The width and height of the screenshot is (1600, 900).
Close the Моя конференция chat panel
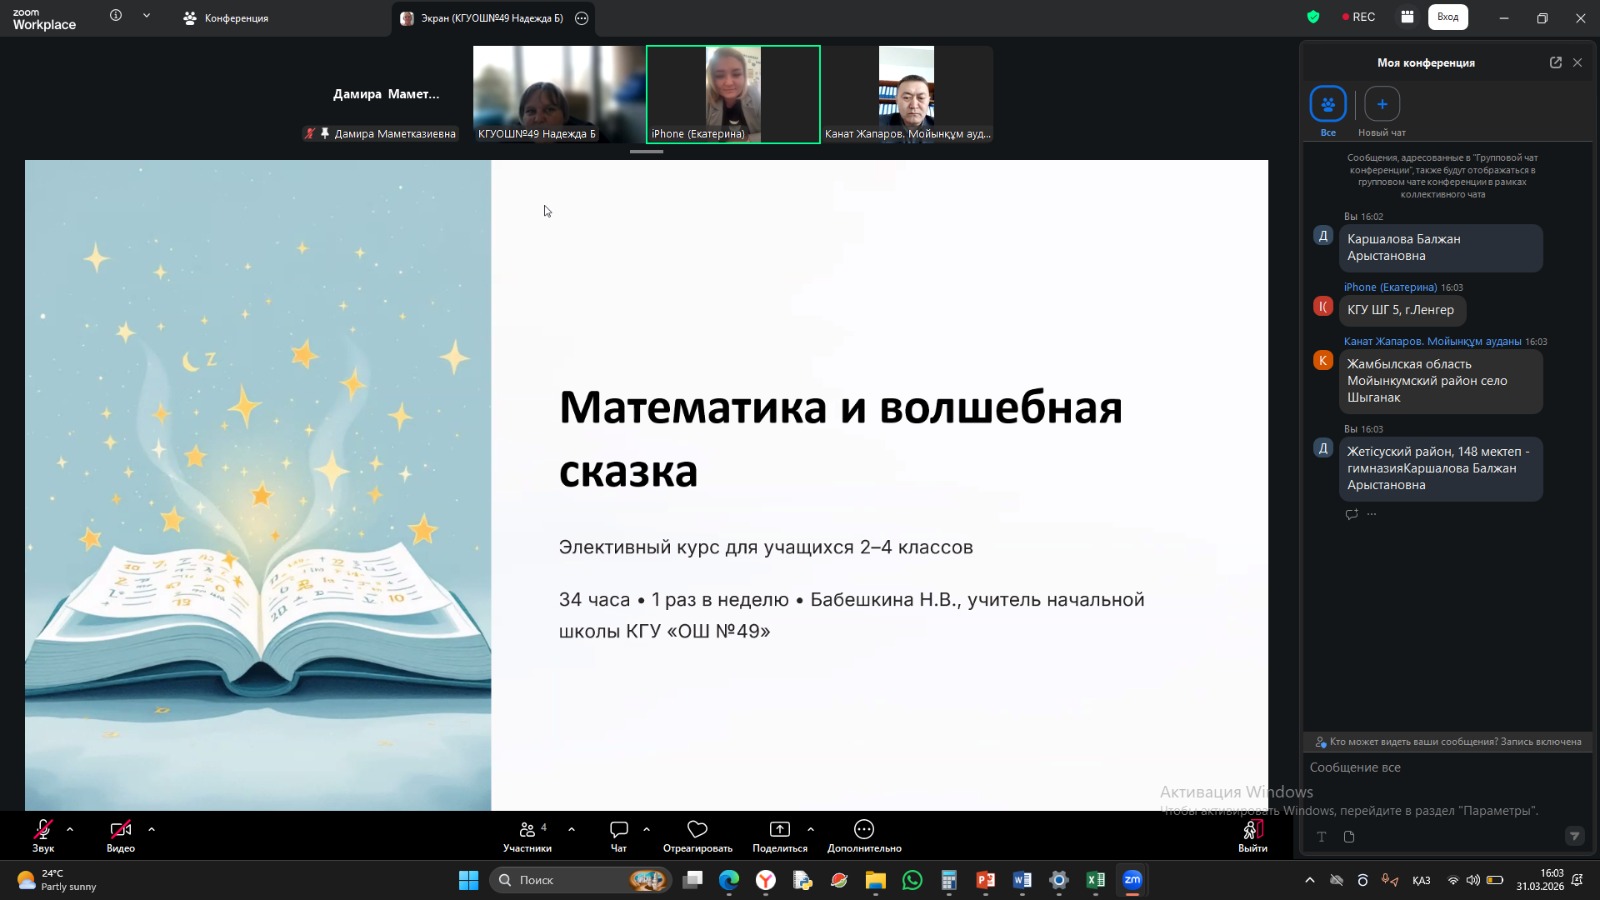[x=1578, y=62]
